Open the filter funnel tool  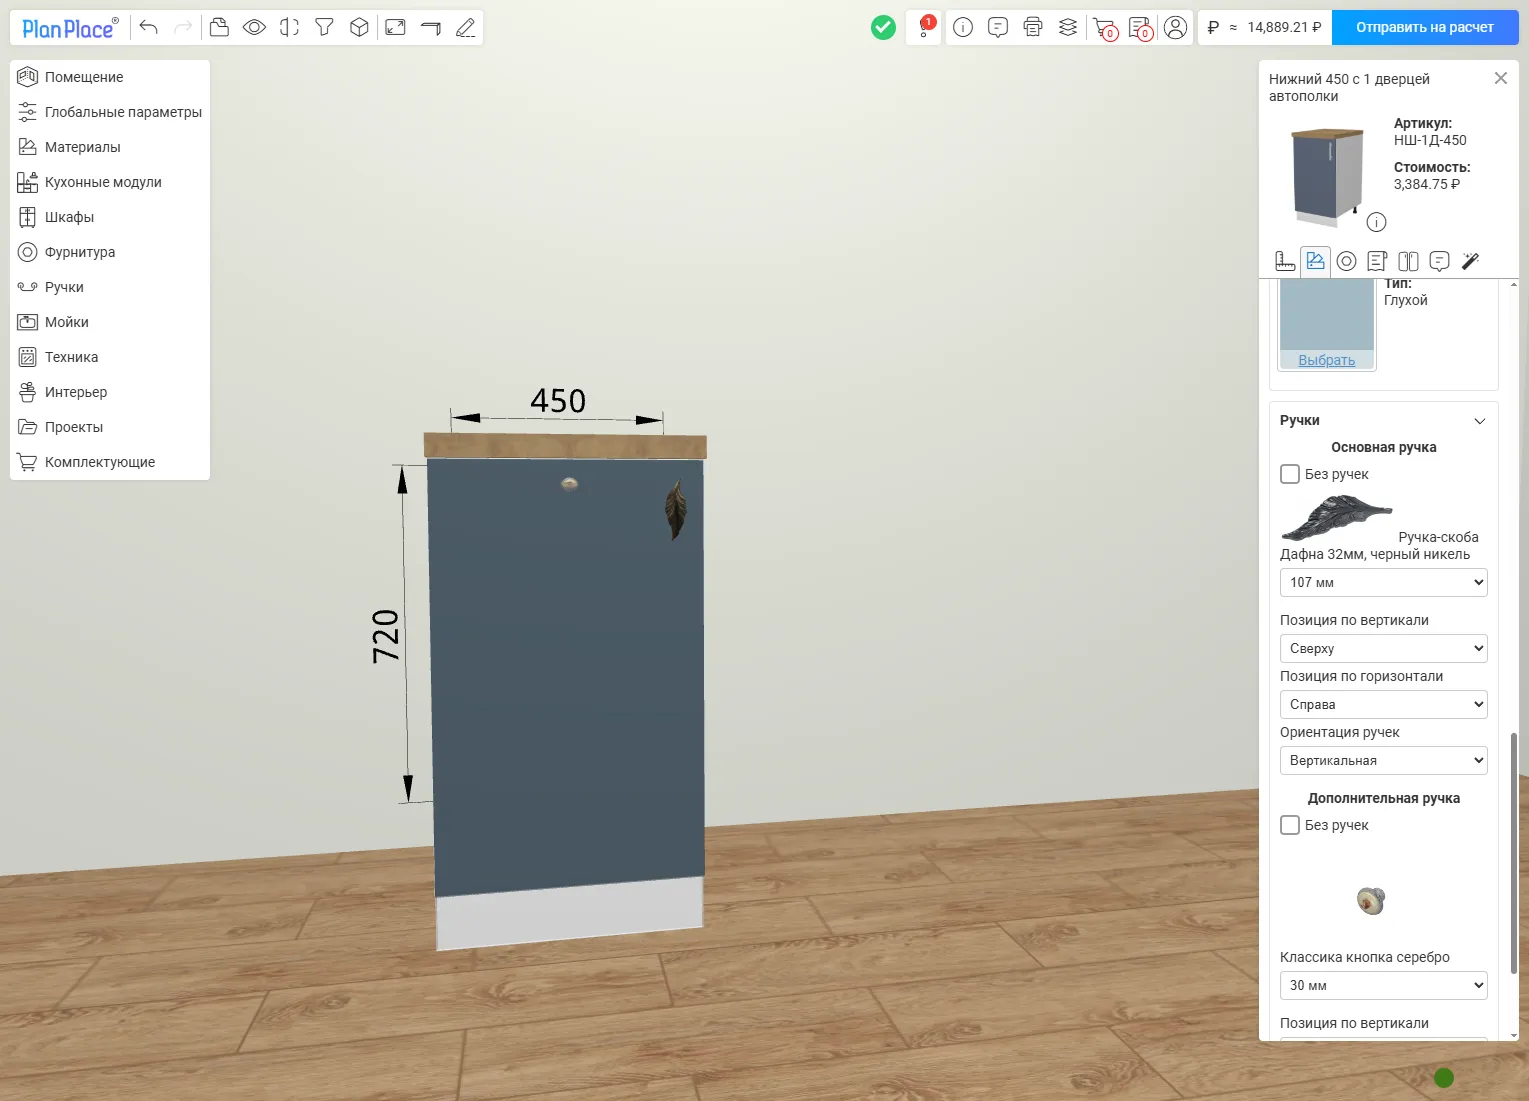coord(324,27)
